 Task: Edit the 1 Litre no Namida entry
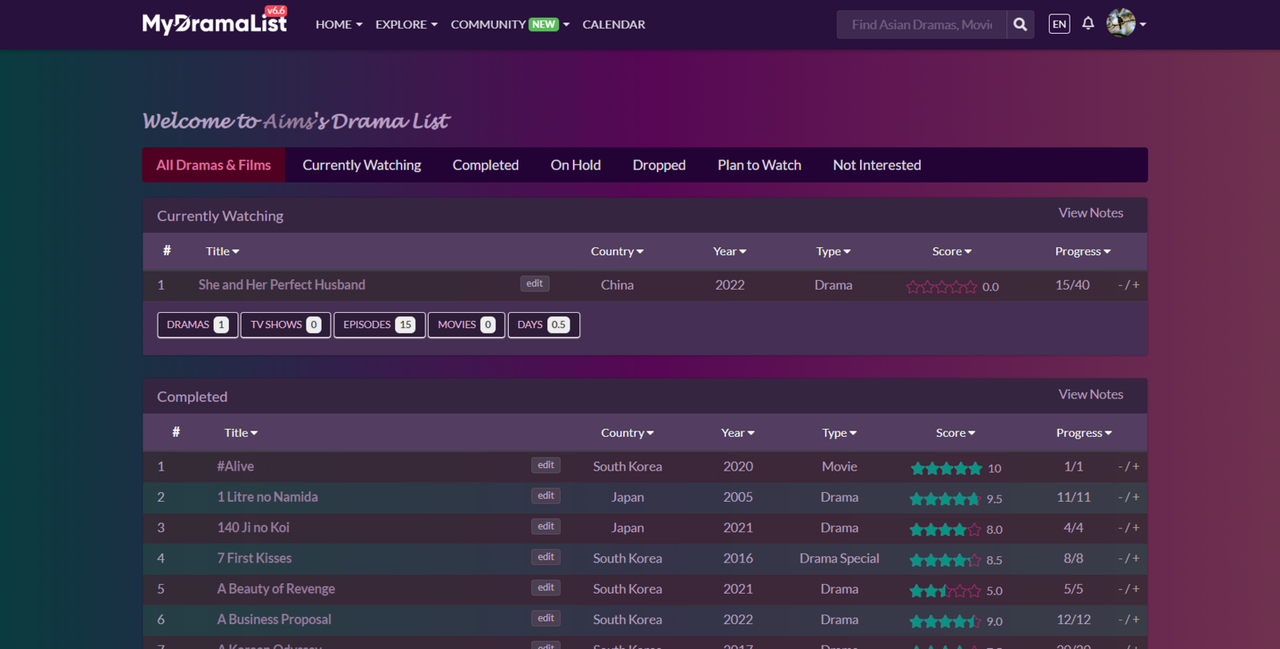pyautogui.click(x=546, y=496)
